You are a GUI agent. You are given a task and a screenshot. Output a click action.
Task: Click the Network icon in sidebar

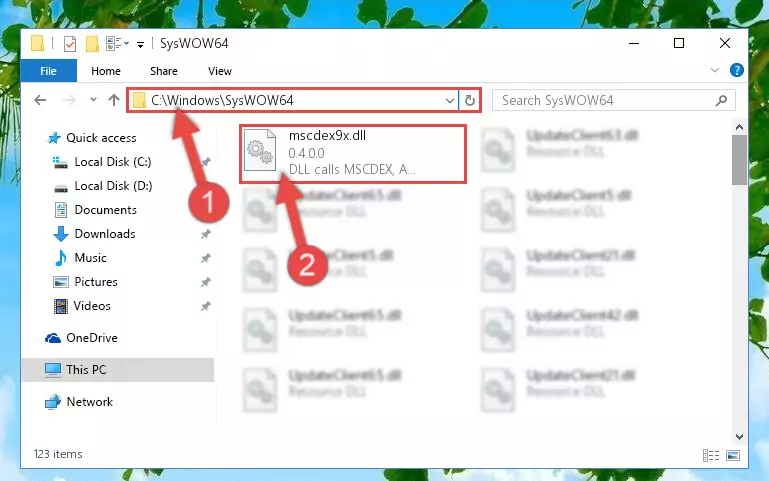pos(52,402)
